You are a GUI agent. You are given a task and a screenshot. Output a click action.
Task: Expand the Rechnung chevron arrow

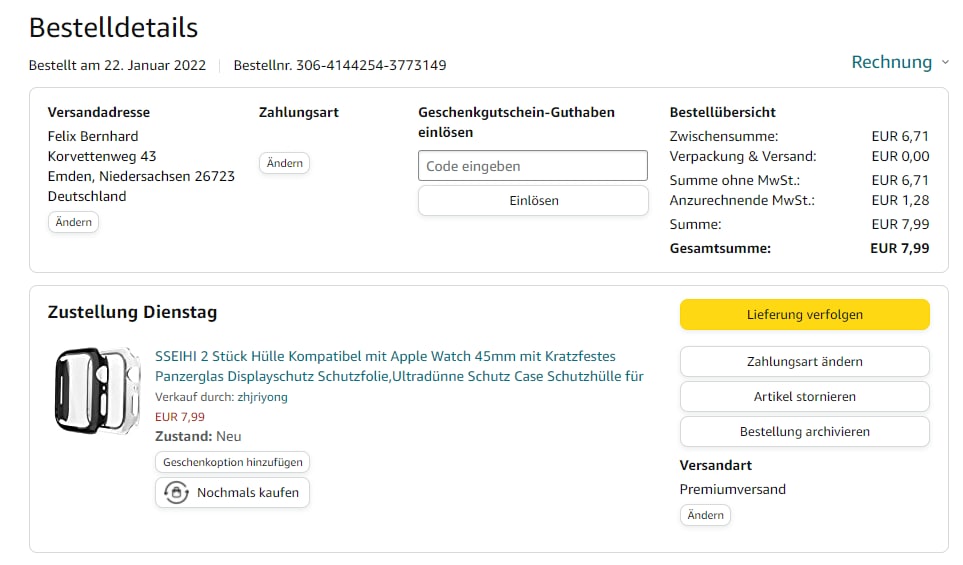(945, 63)
